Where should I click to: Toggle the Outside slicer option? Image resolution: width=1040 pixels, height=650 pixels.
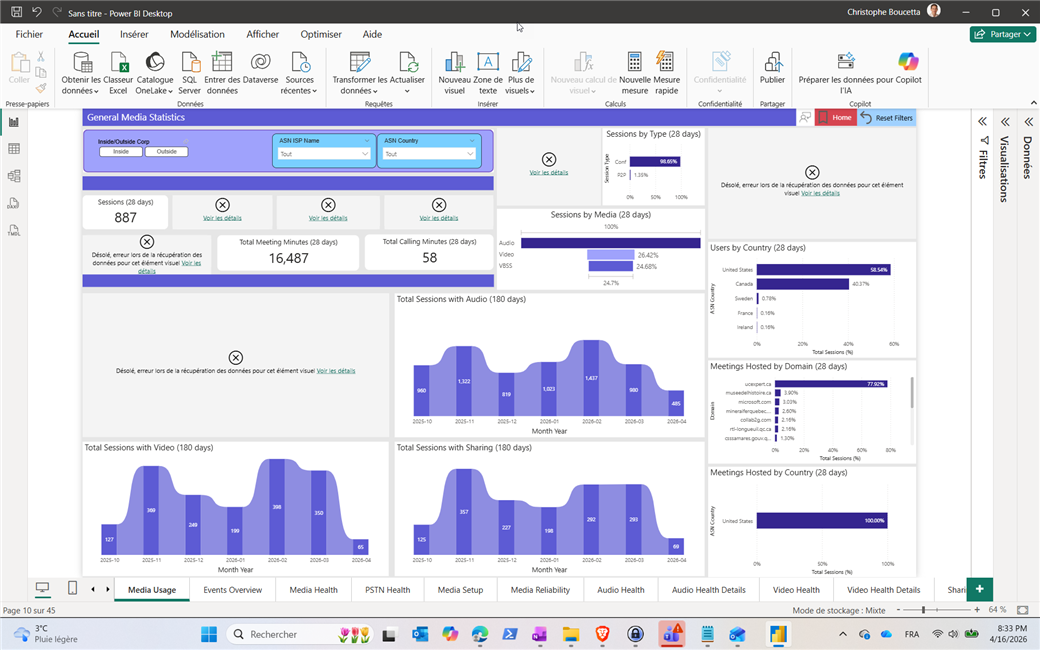click(x=166, y=152)
